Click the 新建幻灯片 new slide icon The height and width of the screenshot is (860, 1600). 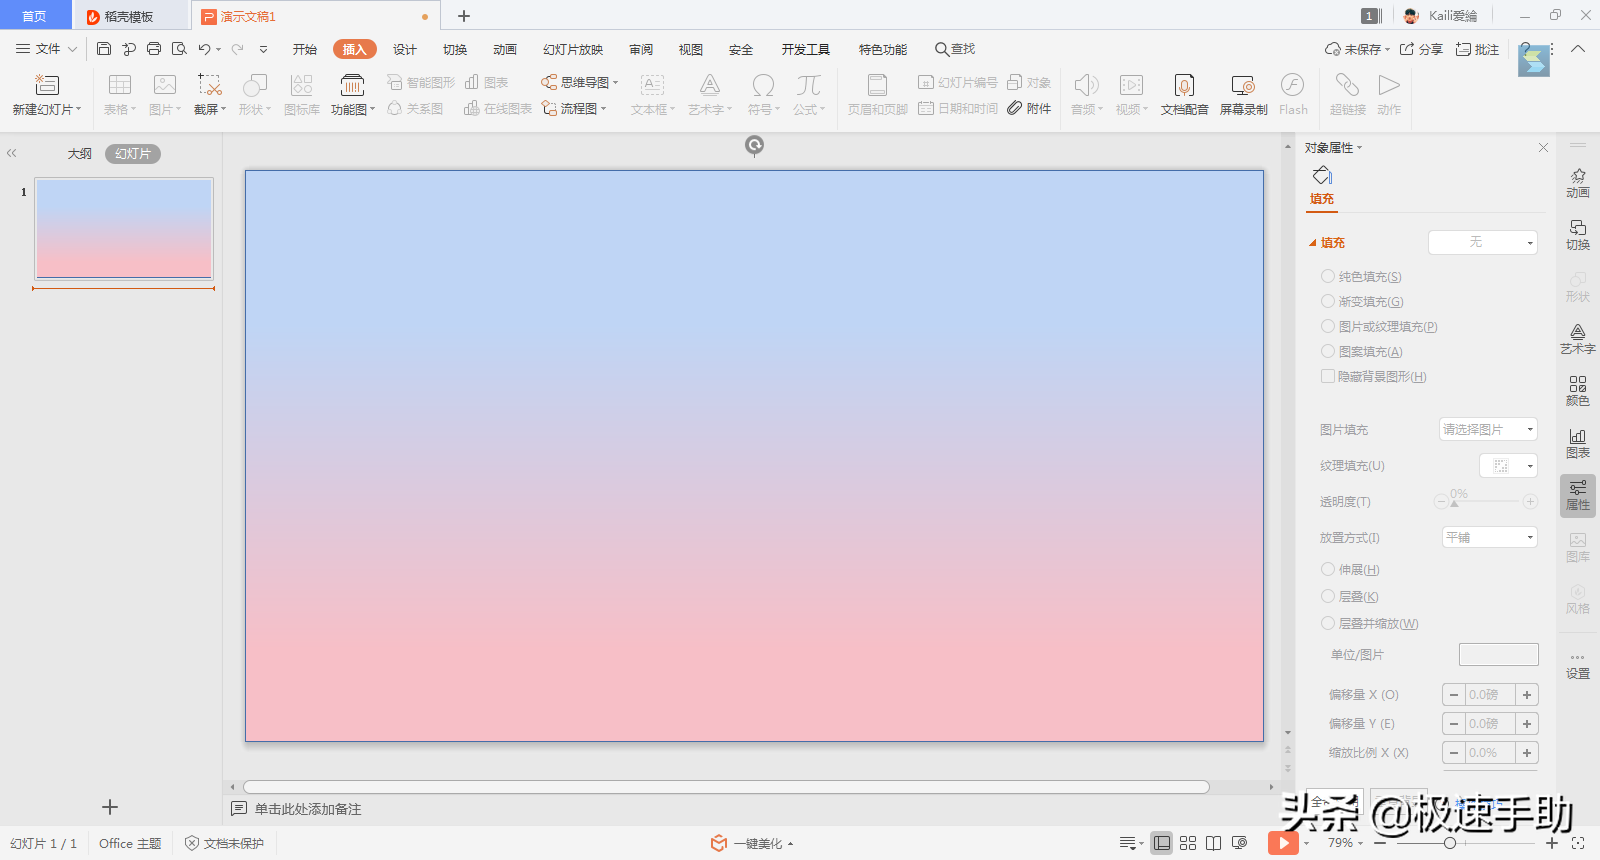point(47,86)
